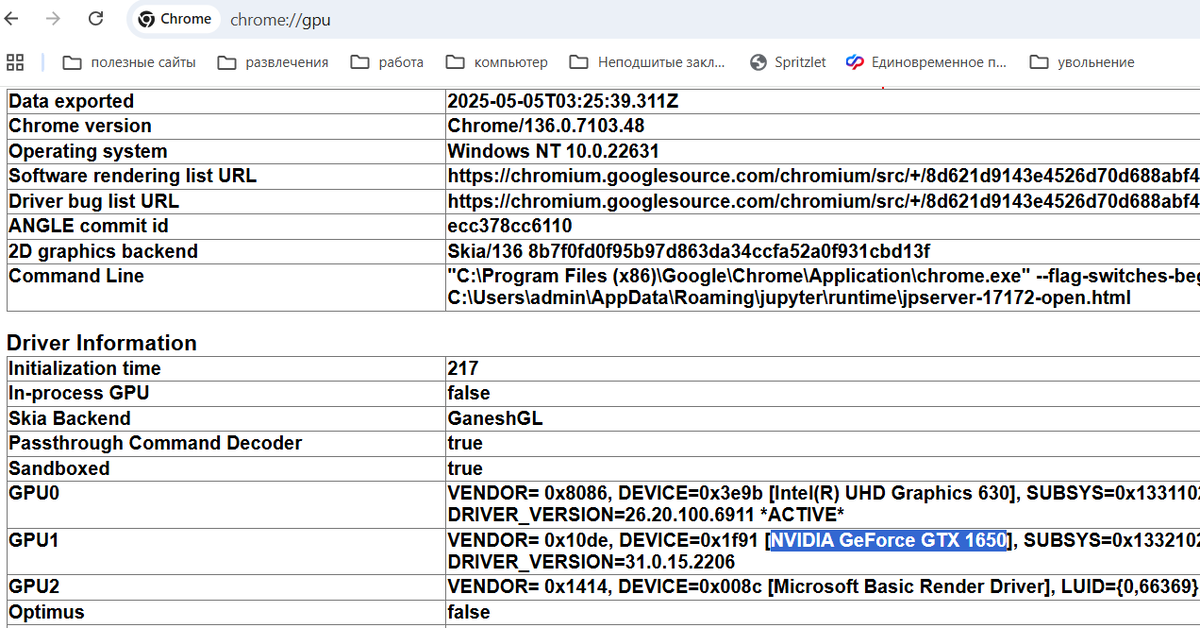Click the timestamp 2025-05-05T03:25:39.311Z
Image resolution: width=1200 pixels, height=628 pixels.
click(563, 101)
